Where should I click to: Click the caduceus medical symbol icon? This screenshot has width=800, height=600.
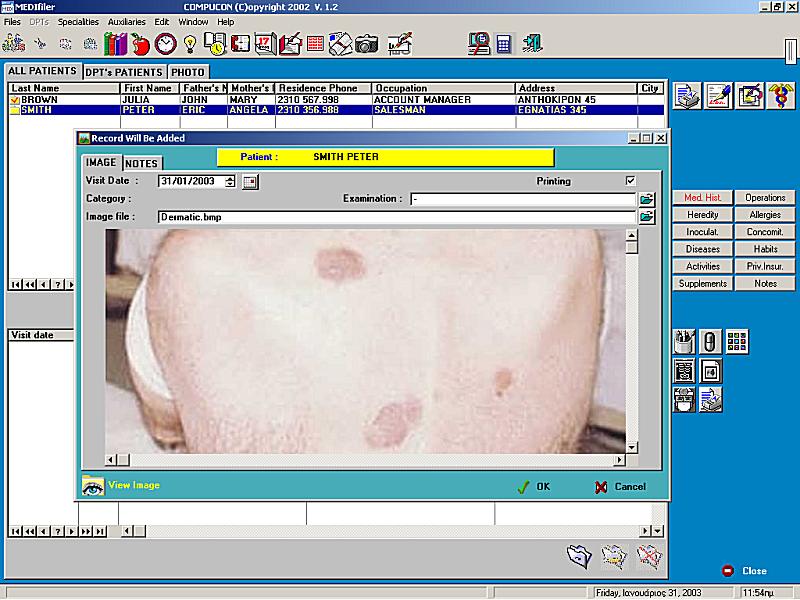point(780,95)
